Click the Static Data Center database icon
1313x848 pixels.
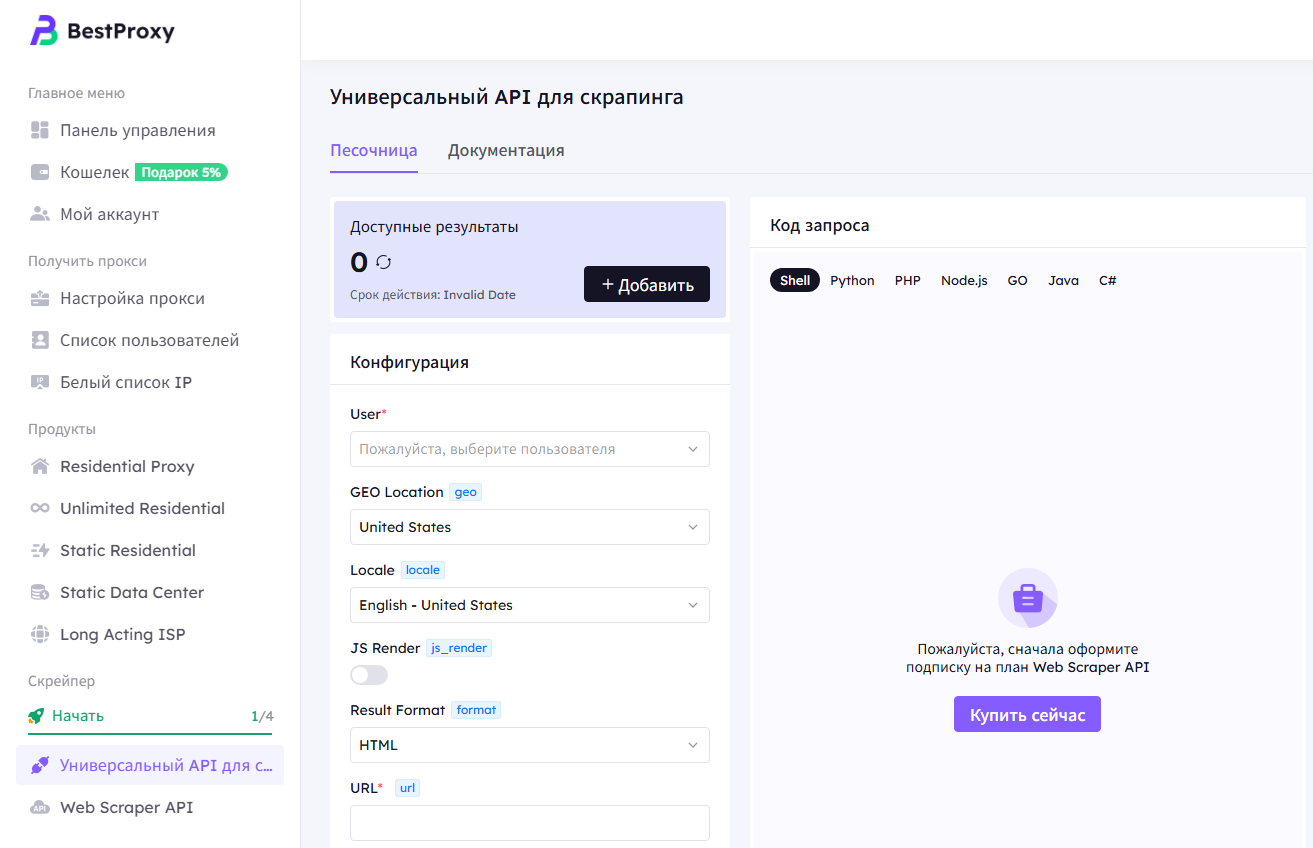point(40,593)
